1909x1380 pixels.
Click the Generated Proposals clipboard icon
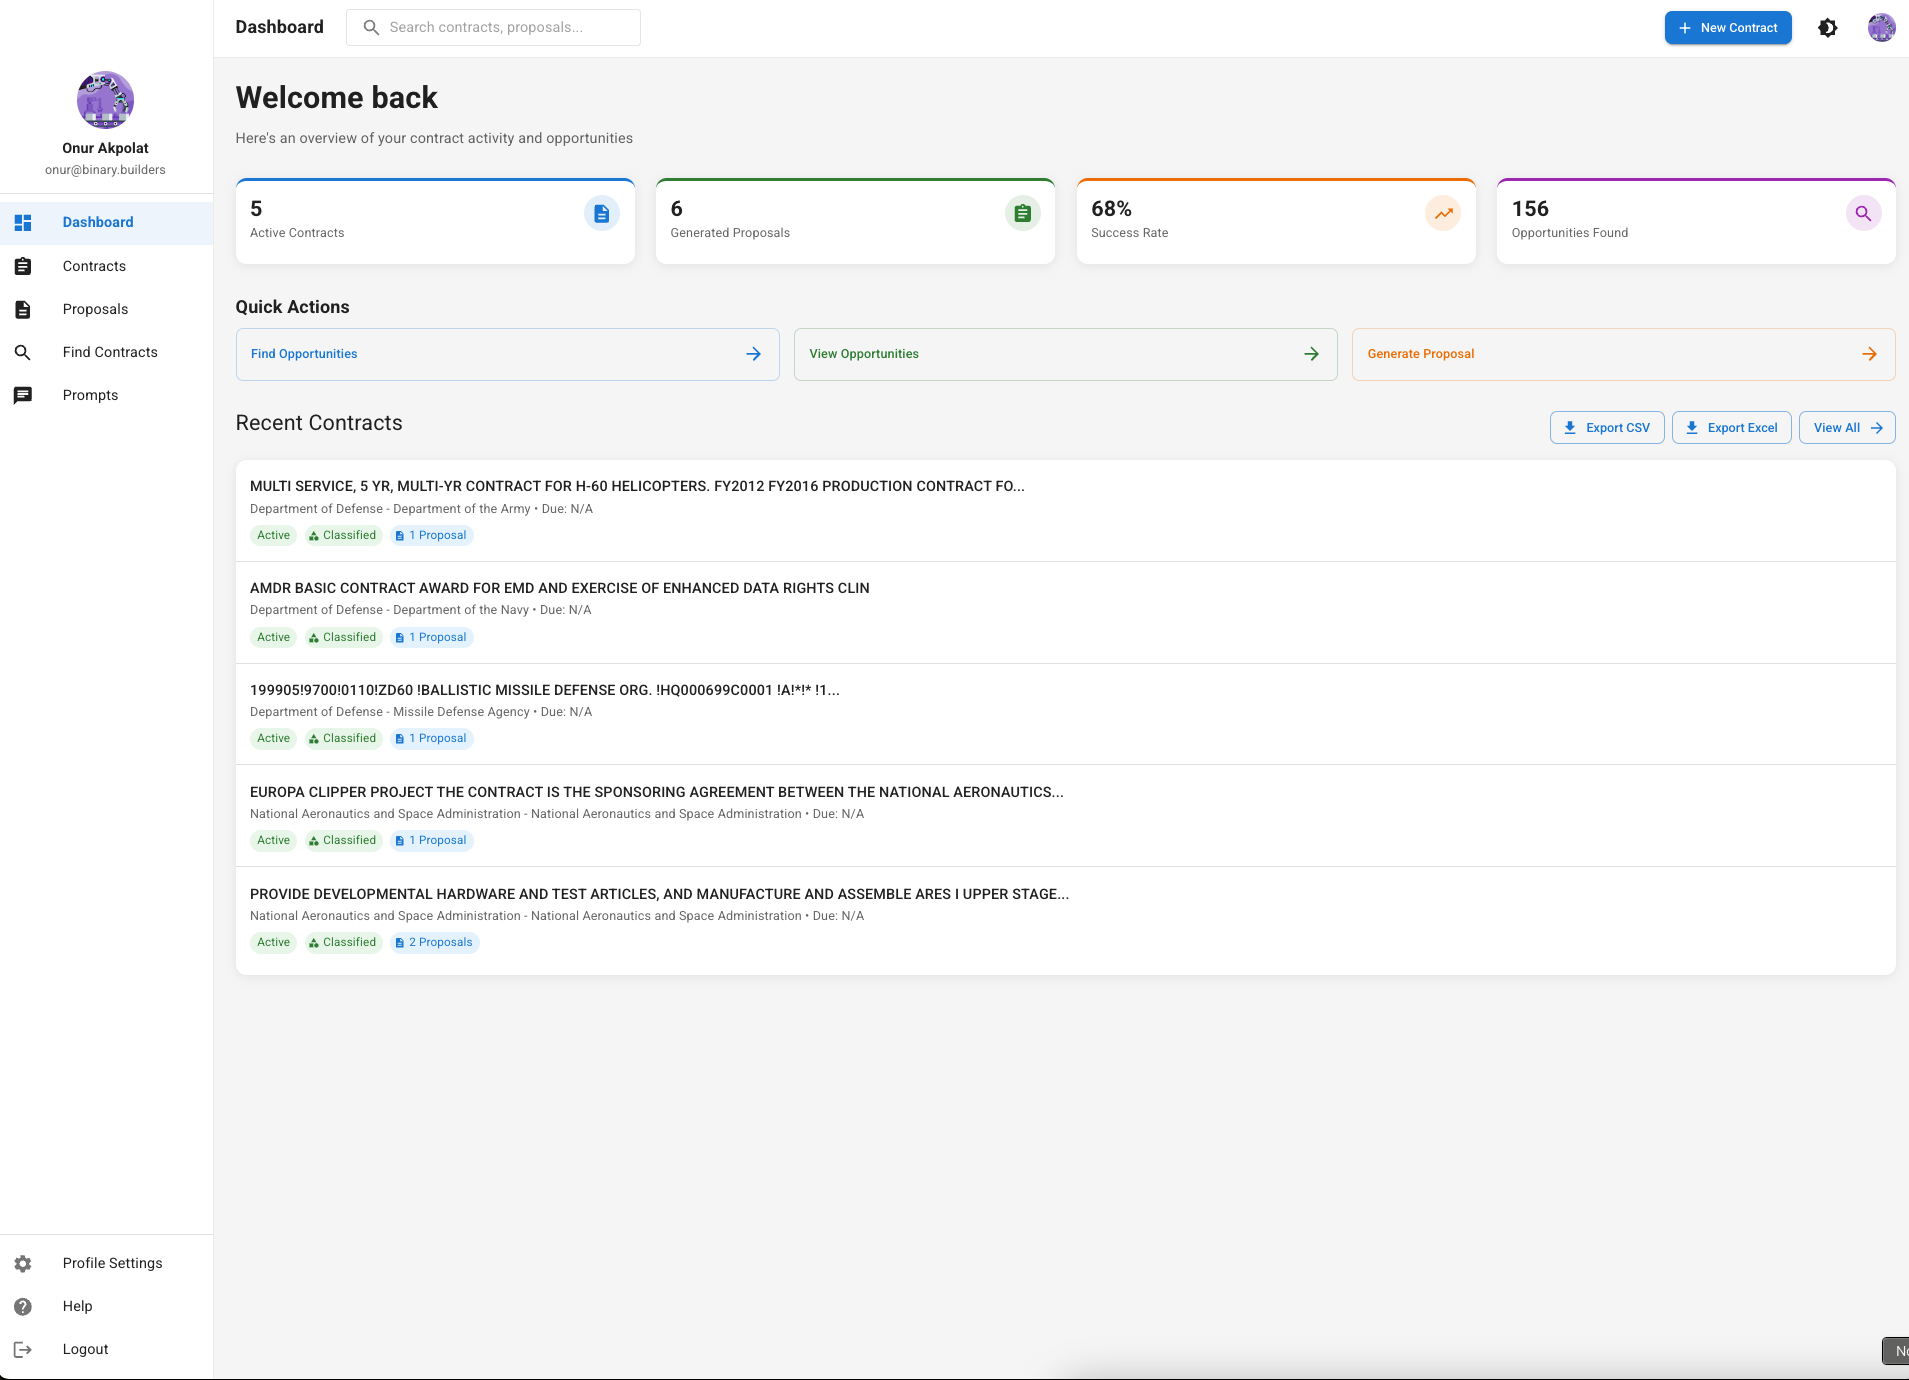[x=1021, y=213]
